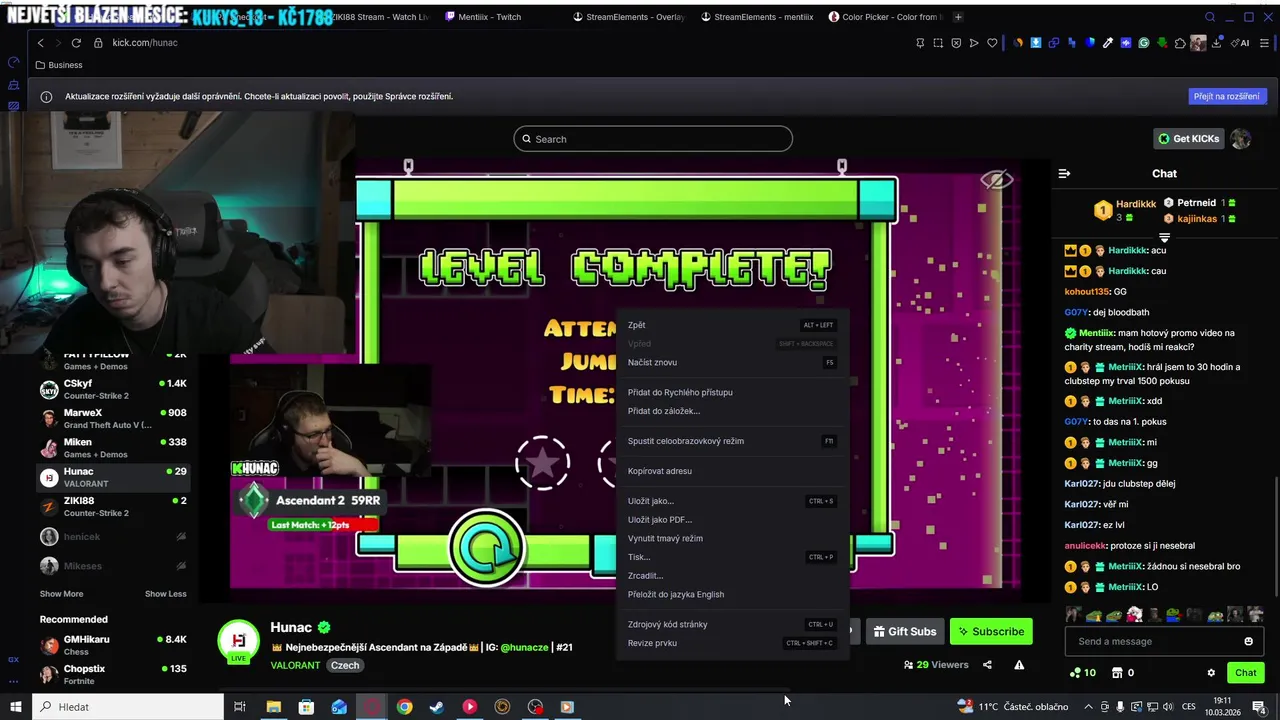
Task: Open File Explorer from the taskbar
Action: [273, 707]
